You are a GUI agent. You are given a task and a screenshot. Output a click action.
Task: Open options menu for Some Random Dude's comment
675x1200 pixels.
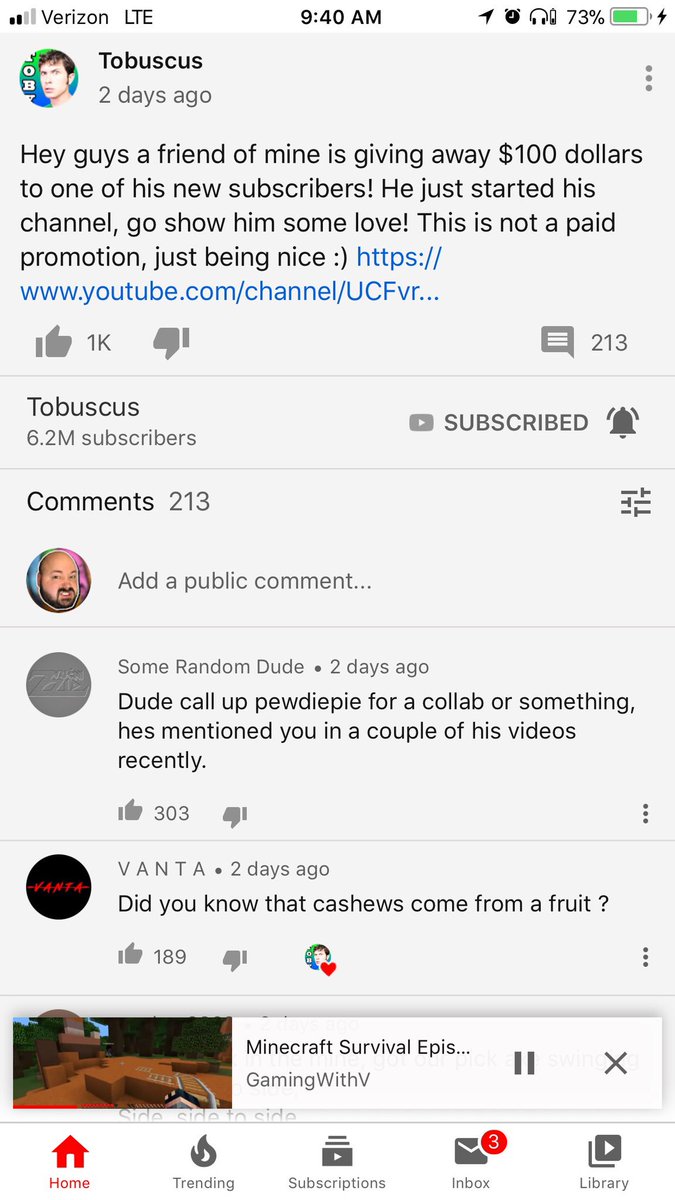click(646, 813)
